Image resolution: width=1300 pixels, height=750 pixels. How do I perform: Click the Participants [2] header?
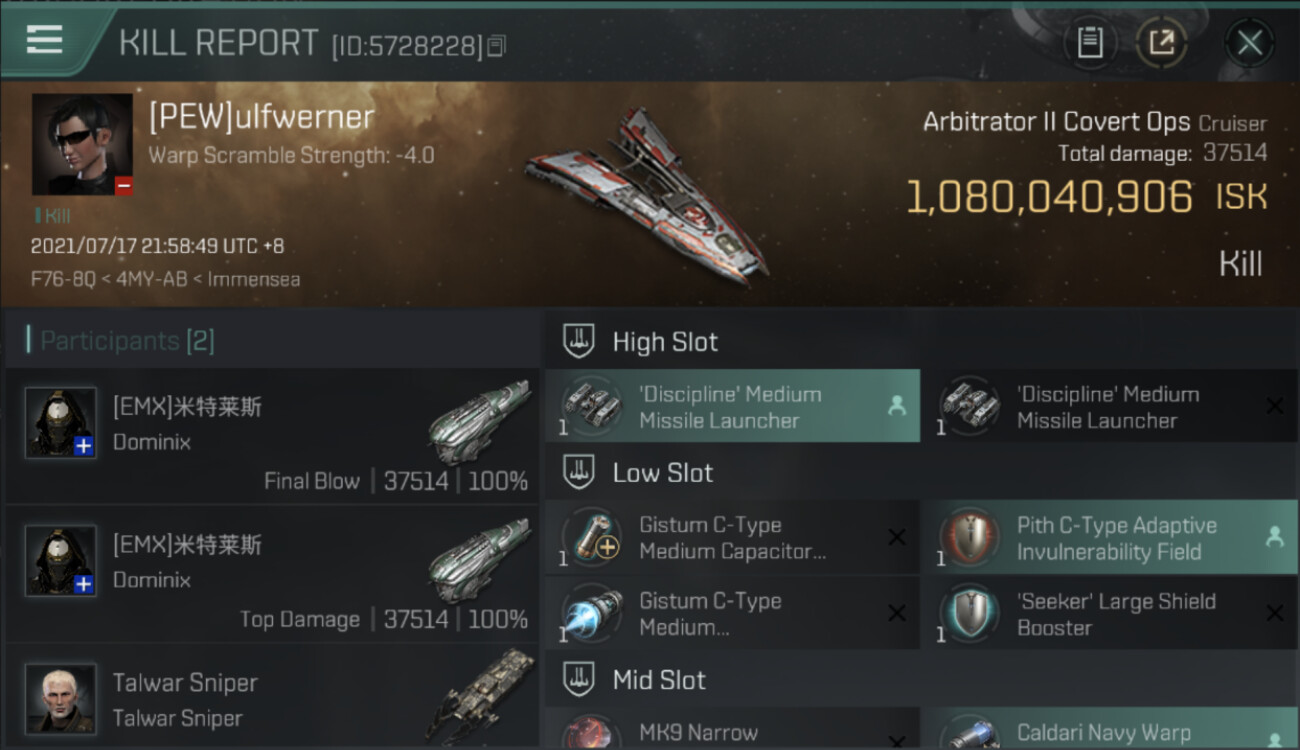coord(121,341)
